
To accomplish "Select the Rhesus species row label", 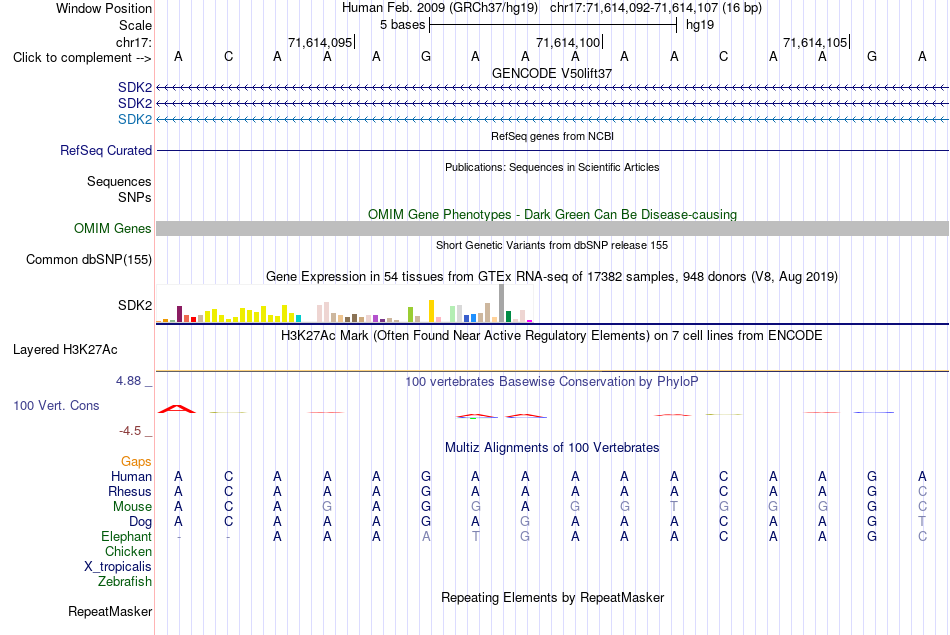I will tap(130, 491).
